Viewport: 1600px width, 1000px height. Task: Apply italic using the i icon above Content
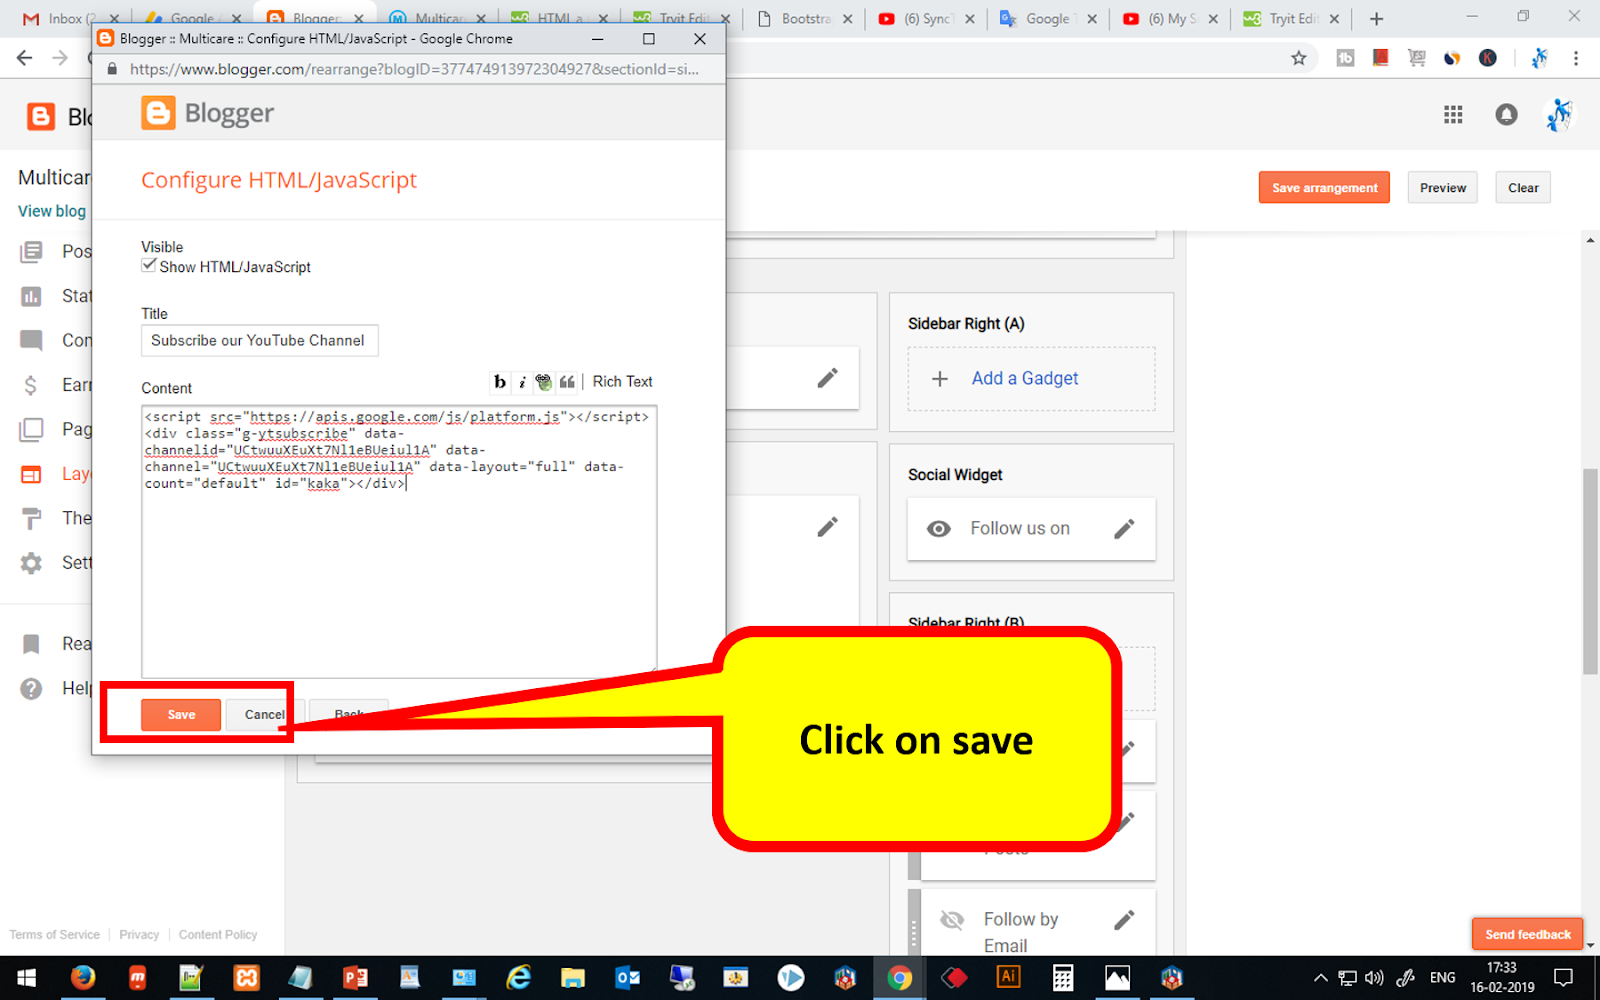pyautogui.click(x=522, y=381)
